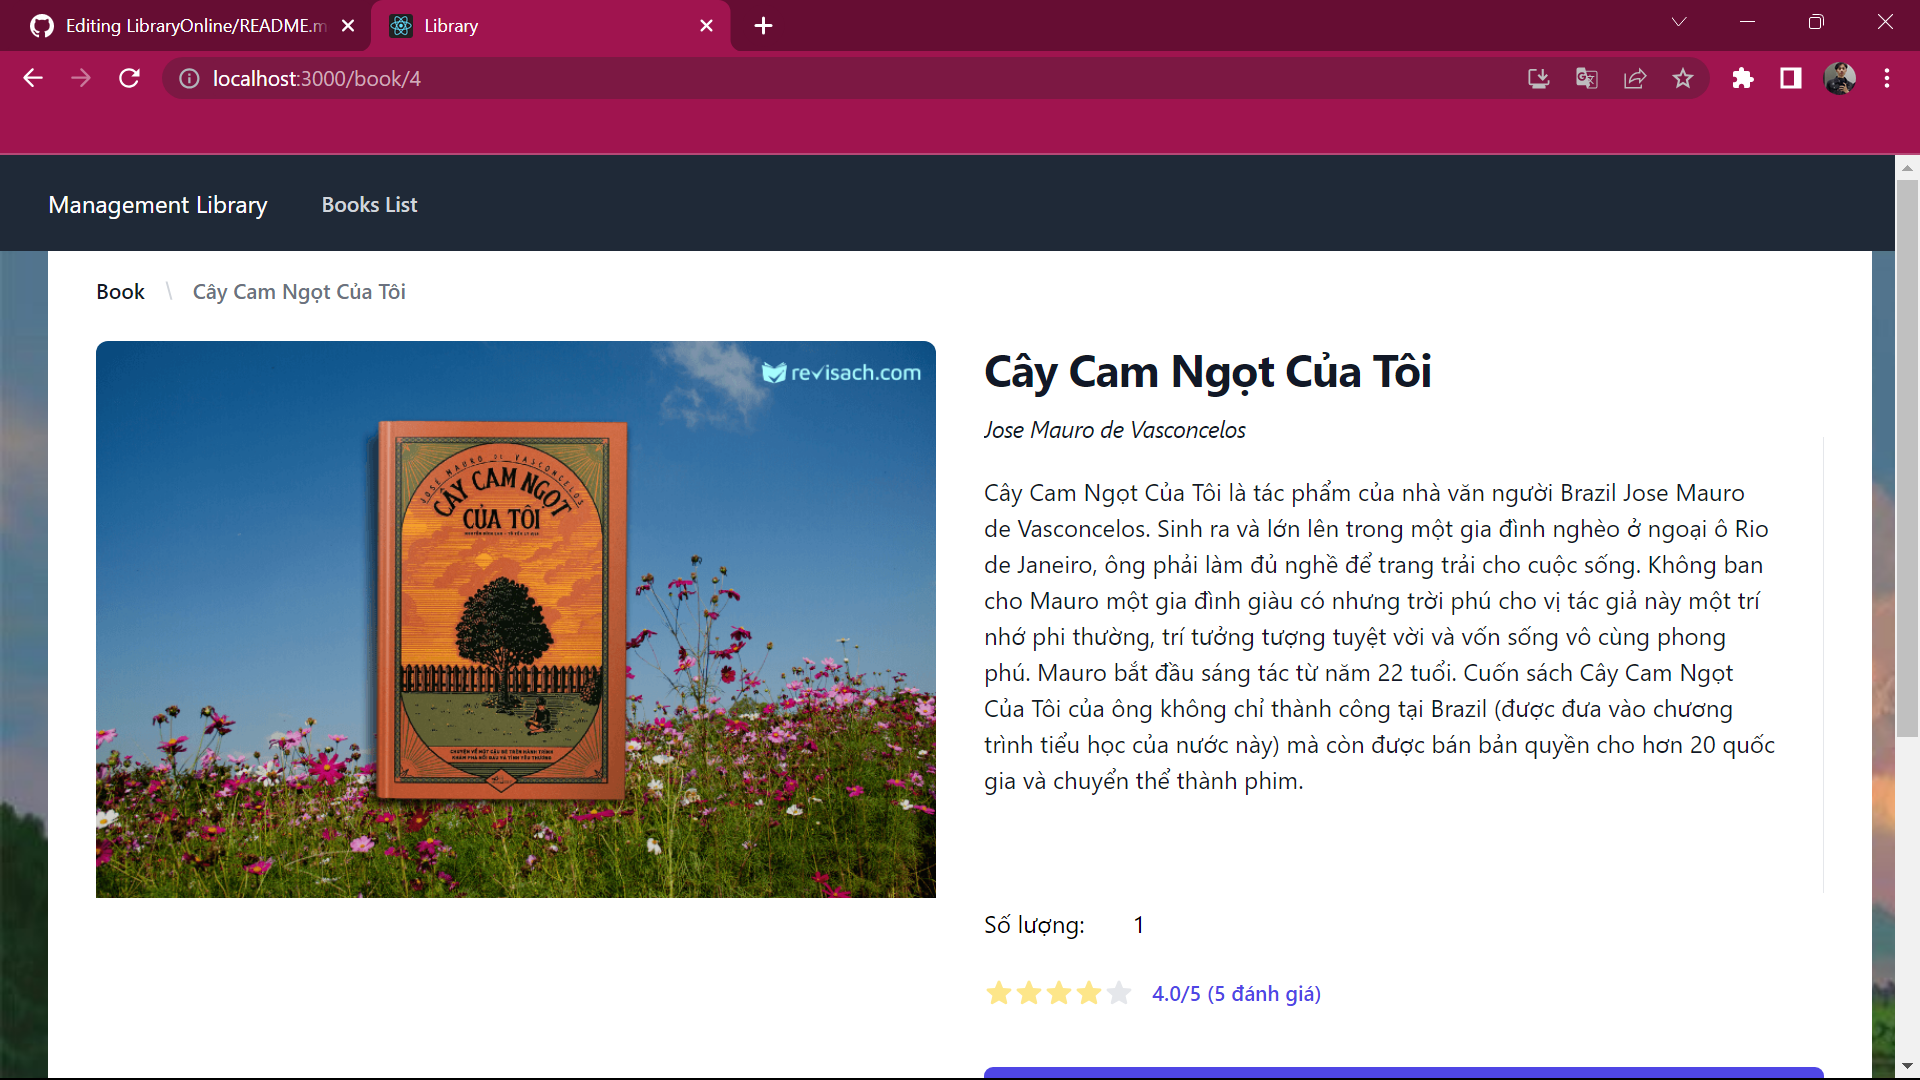Screen dimensions: 1920x1080
Task: Open the site information icon
Action: coord(189,78)
